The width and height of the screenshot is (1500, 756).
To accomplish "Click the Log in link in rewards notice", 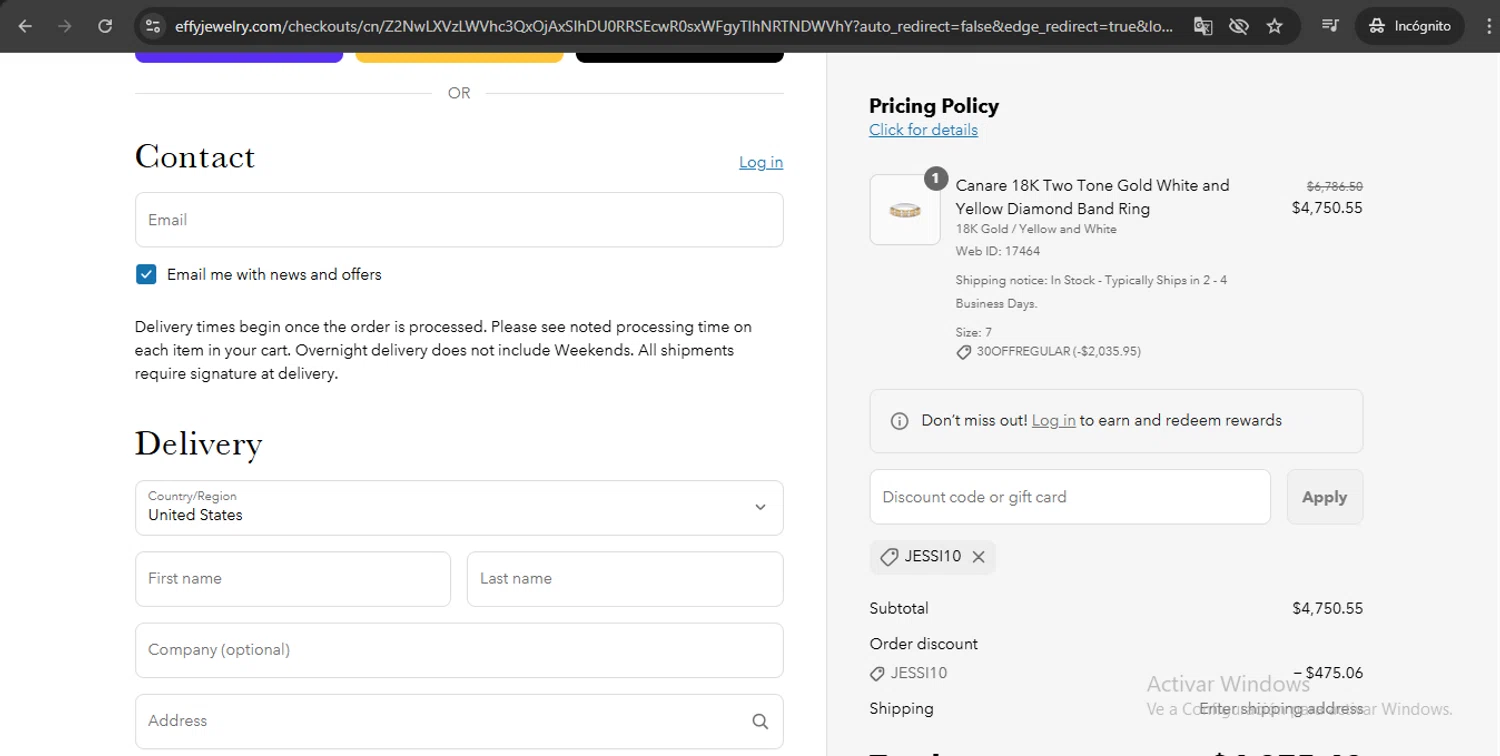I will (x=1053, y=421).
